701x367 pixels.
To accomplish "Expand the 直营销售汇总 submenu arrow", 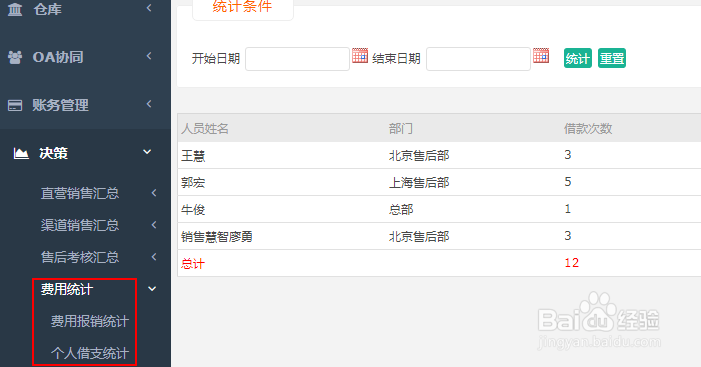I will [x=154, y=193].
